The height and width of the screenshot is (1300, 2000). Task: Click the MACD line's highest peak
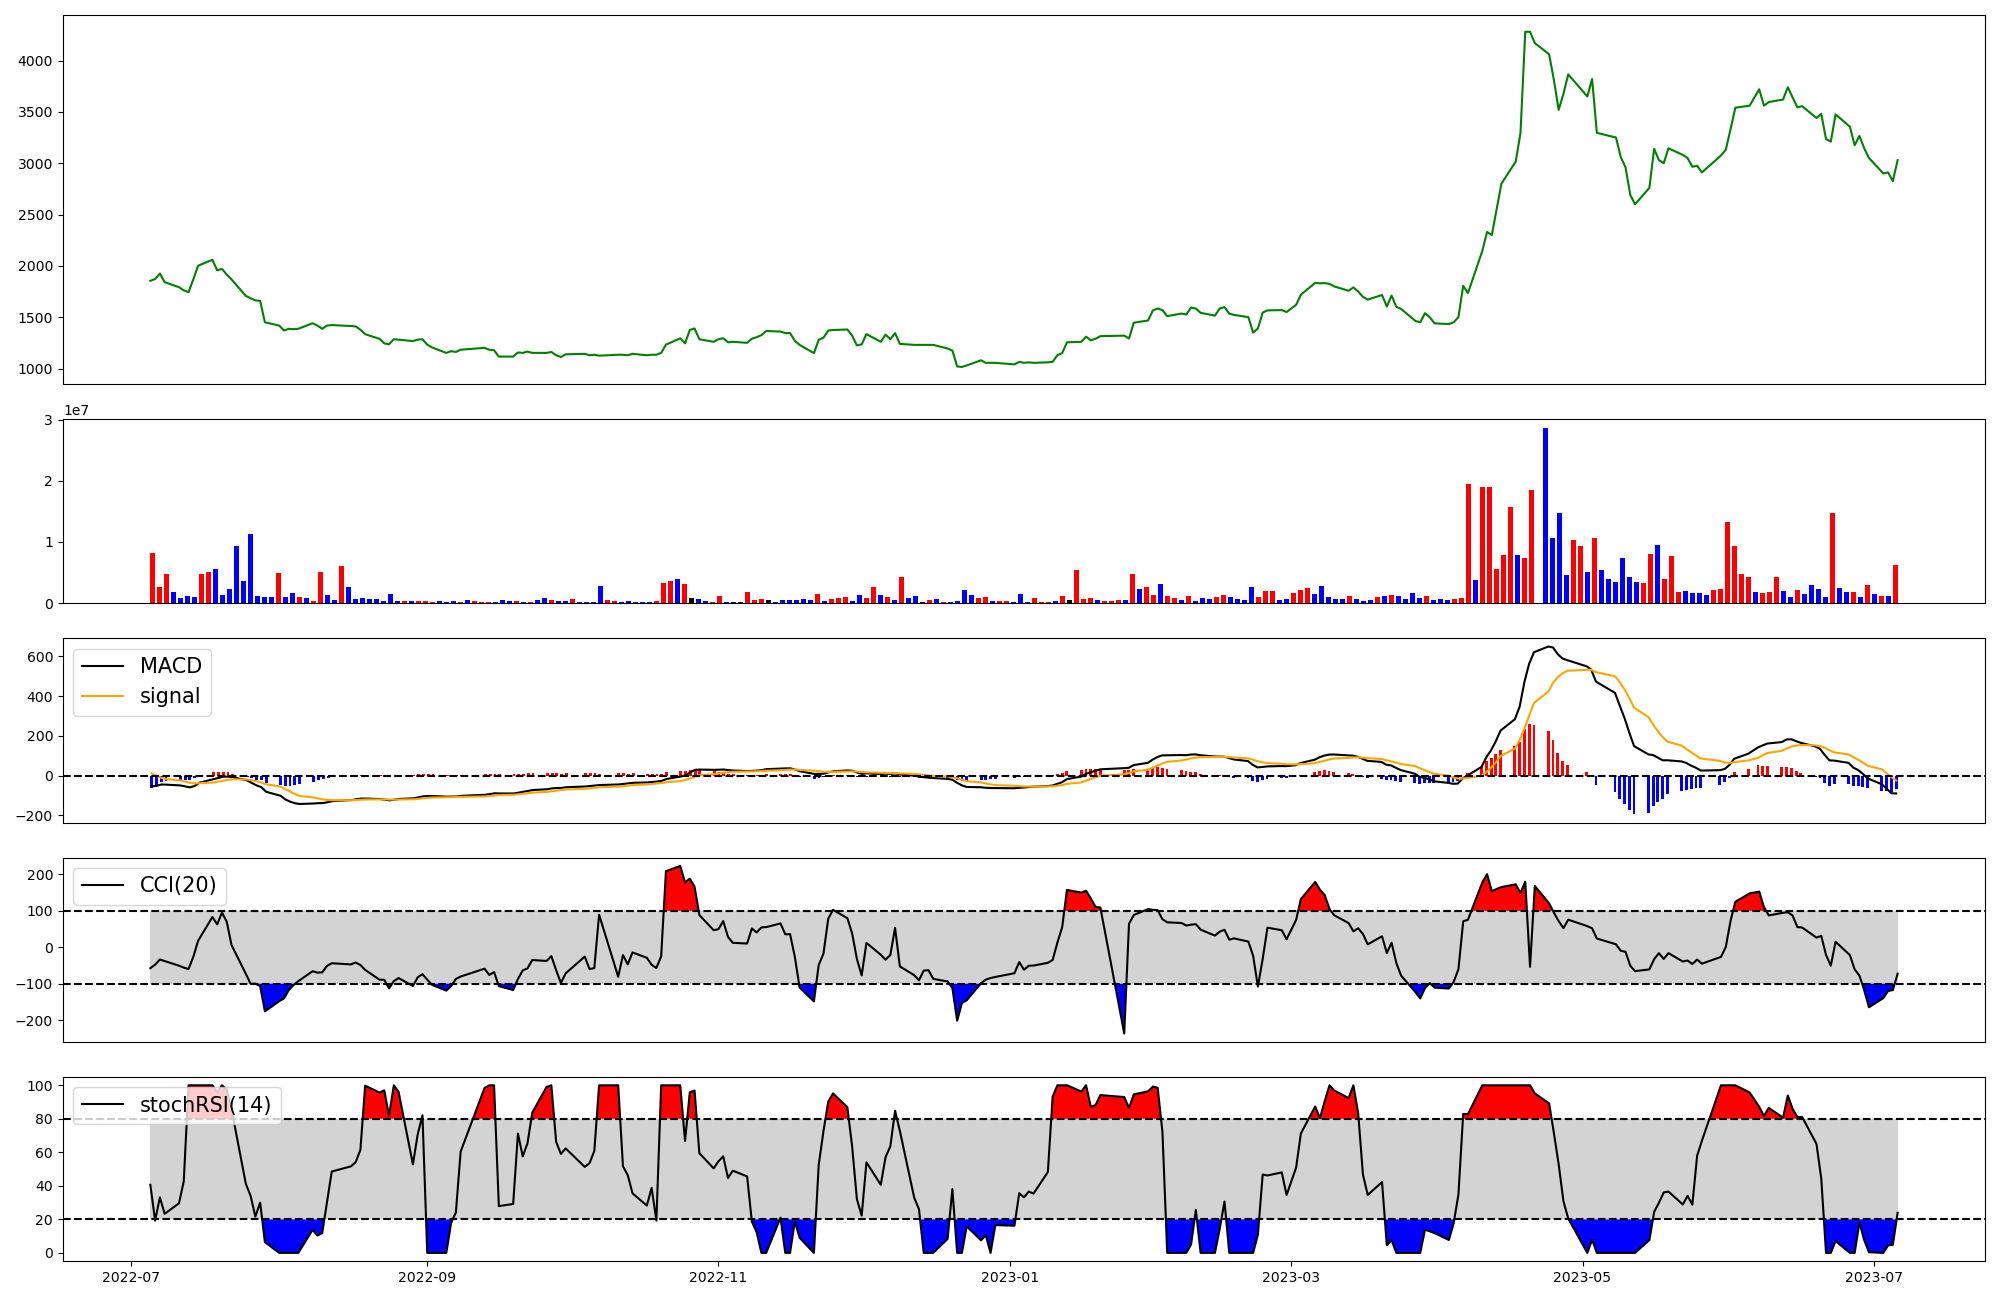[x=1549, y=646]
